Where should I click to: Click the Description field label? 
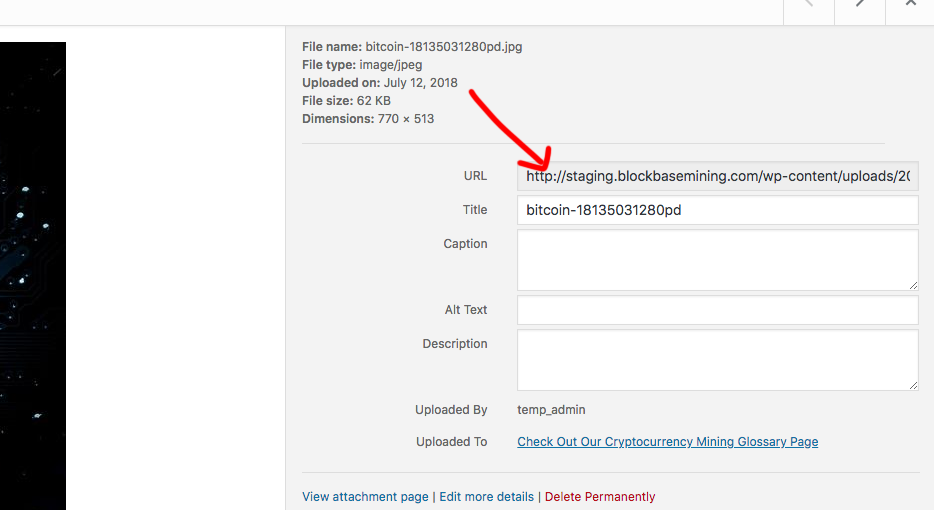455,344
